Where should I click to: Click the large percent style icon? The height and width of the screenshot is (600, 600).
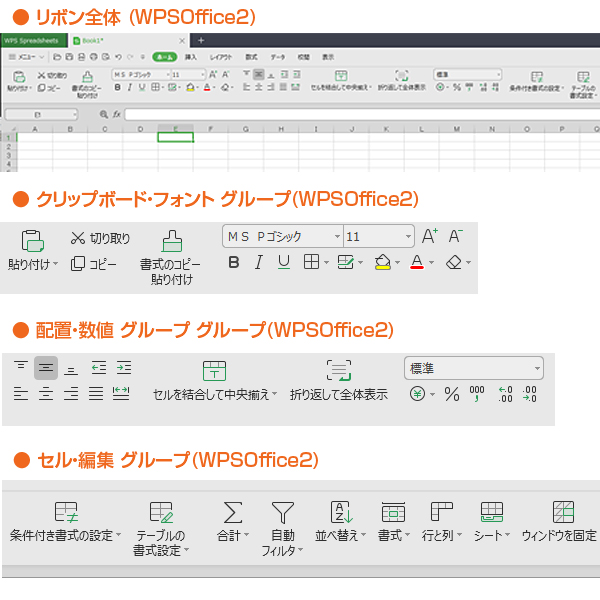tap(452, 395)
